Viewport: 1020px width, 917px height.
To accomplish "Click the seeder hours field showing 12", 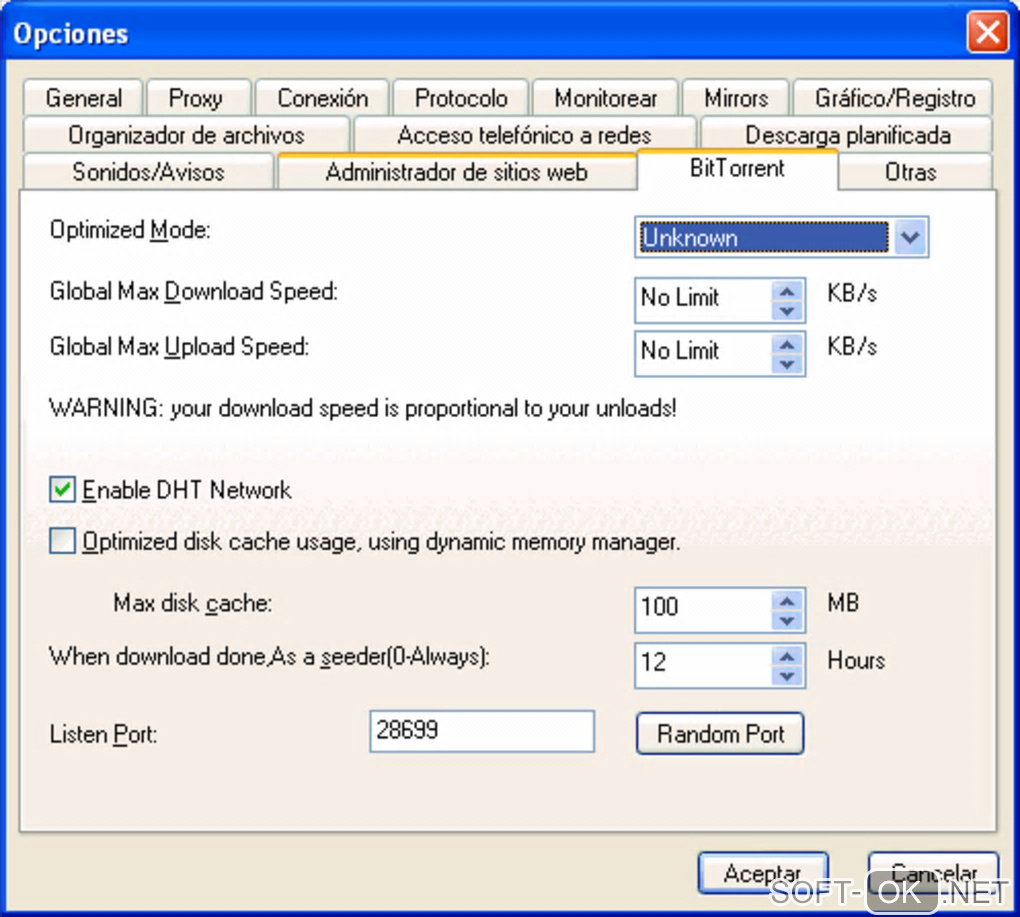I will 705,665.
